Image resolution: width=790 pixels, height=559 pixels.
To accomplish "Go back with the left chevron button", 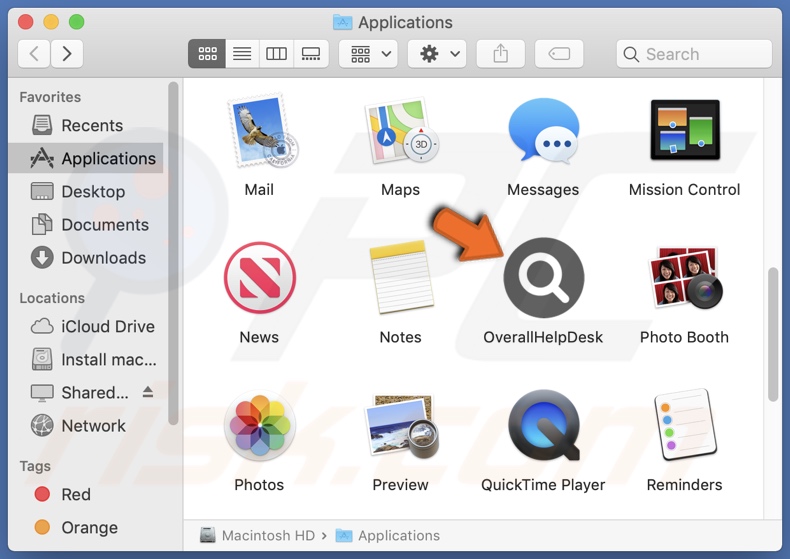I will click(x=34, y=53).
